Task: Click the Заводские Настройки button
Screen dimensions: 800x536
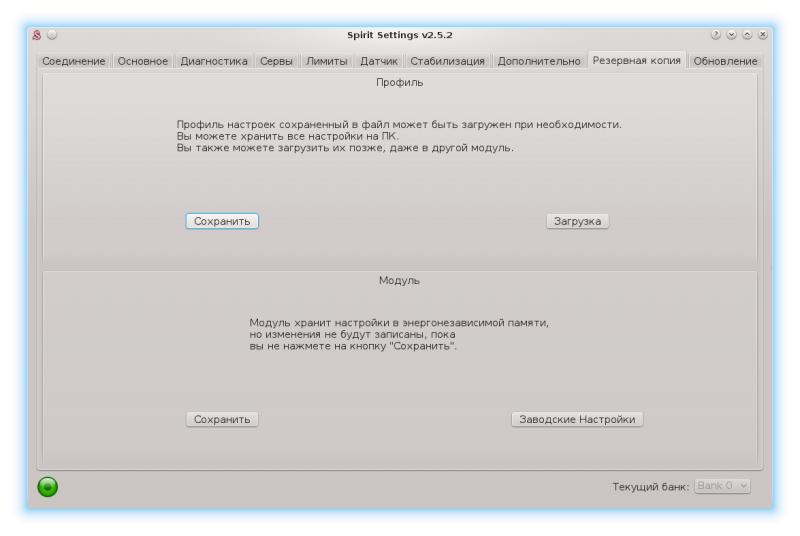Action: [x=577, y=419]
